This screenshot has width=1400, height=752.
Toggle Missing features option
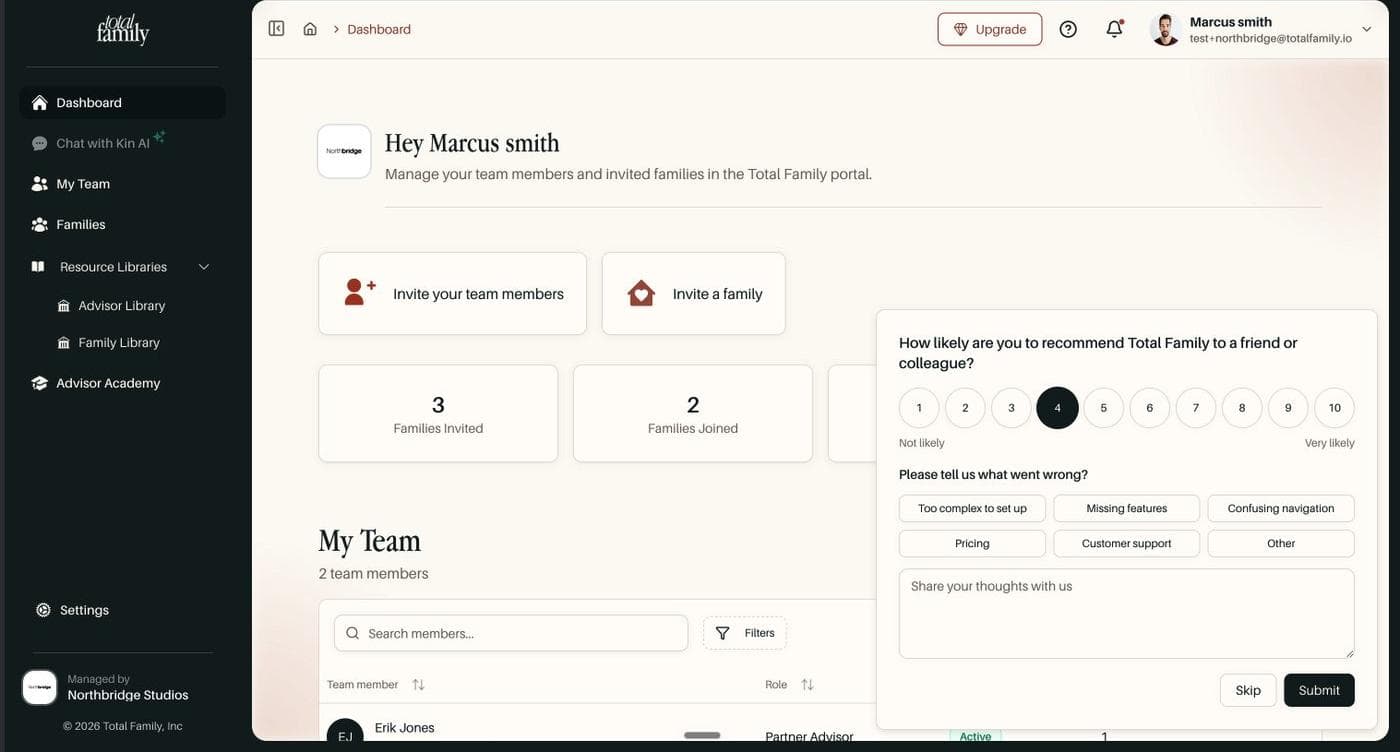[x=1127, y=508]
